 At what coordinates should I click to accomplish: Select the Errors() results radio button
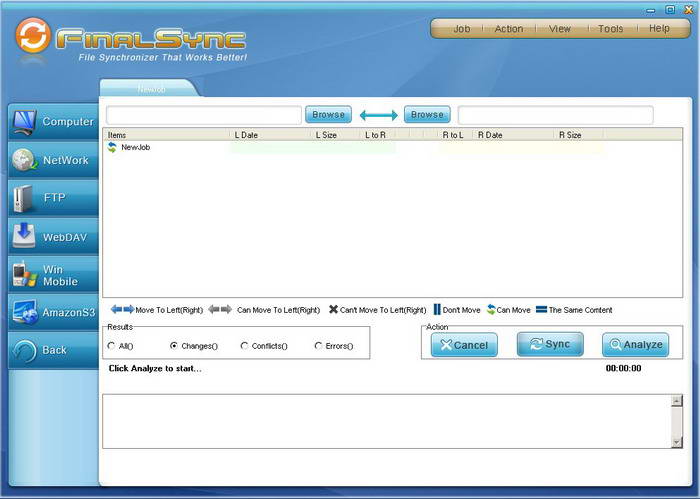click(x=318, y=345)
